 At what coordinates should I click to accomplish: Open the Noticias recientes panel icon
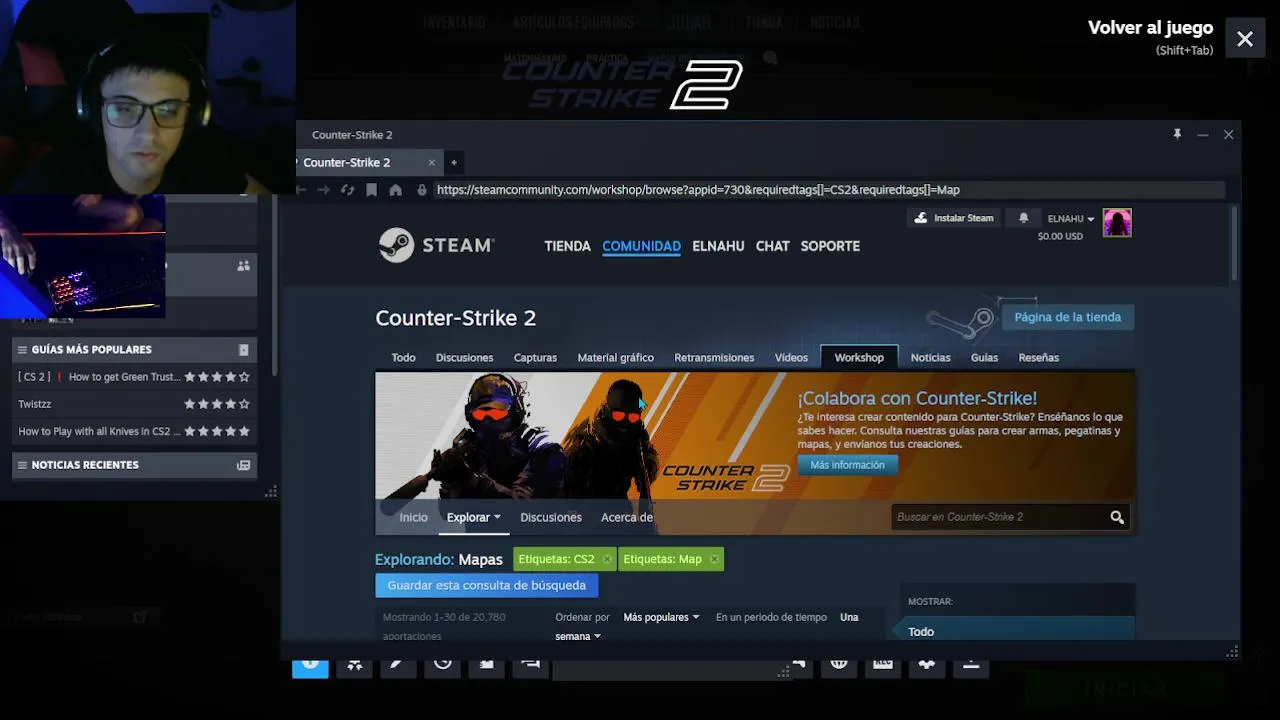243,465
